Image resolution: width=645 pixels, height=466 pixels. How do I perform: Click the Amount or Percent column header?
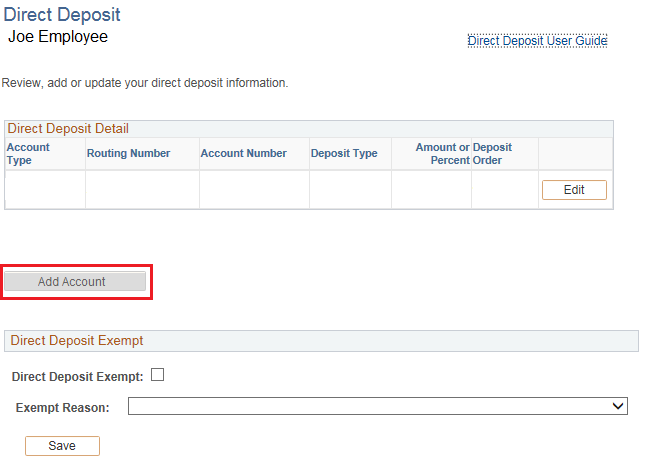[x=443, y=153]
